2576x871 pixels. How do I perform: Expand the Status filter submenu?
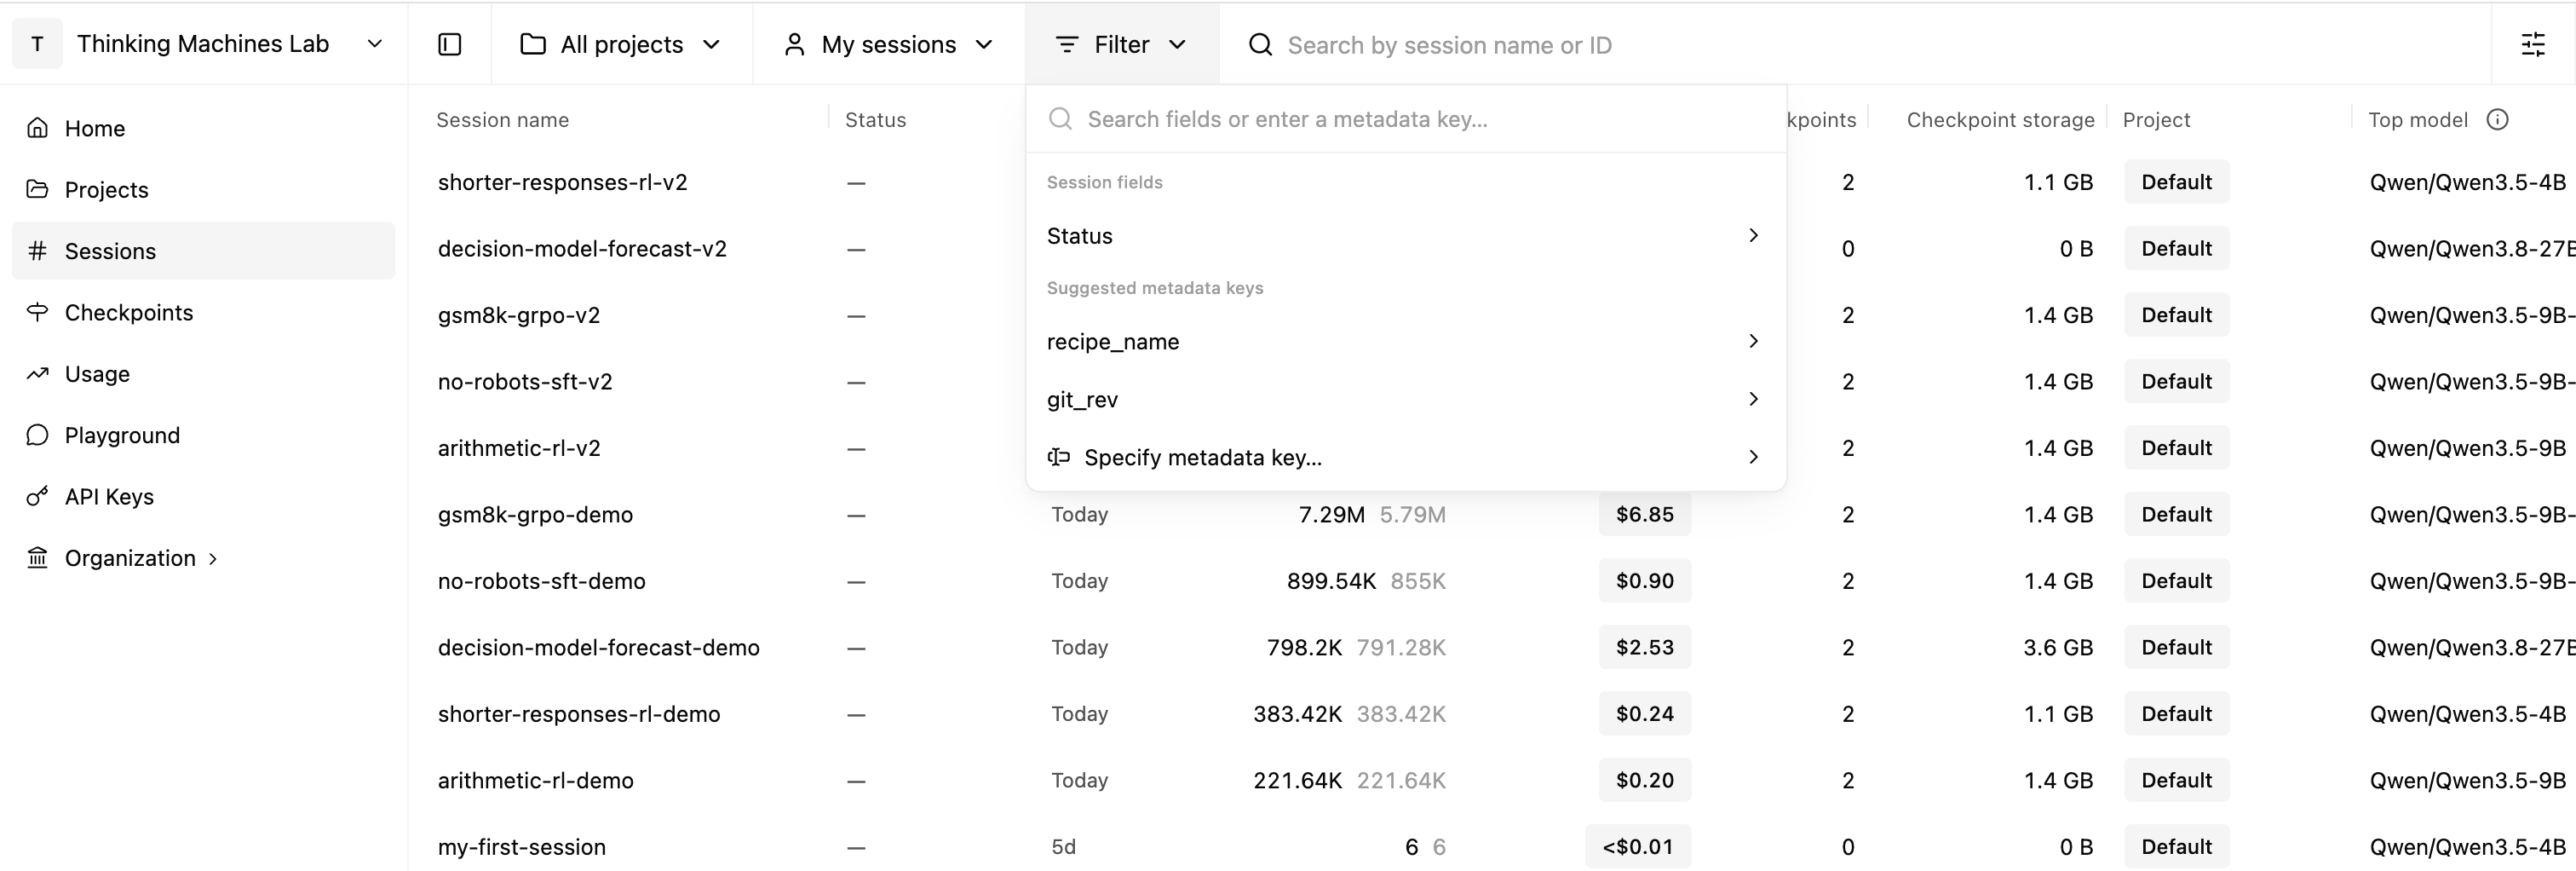click(1405, 236)
